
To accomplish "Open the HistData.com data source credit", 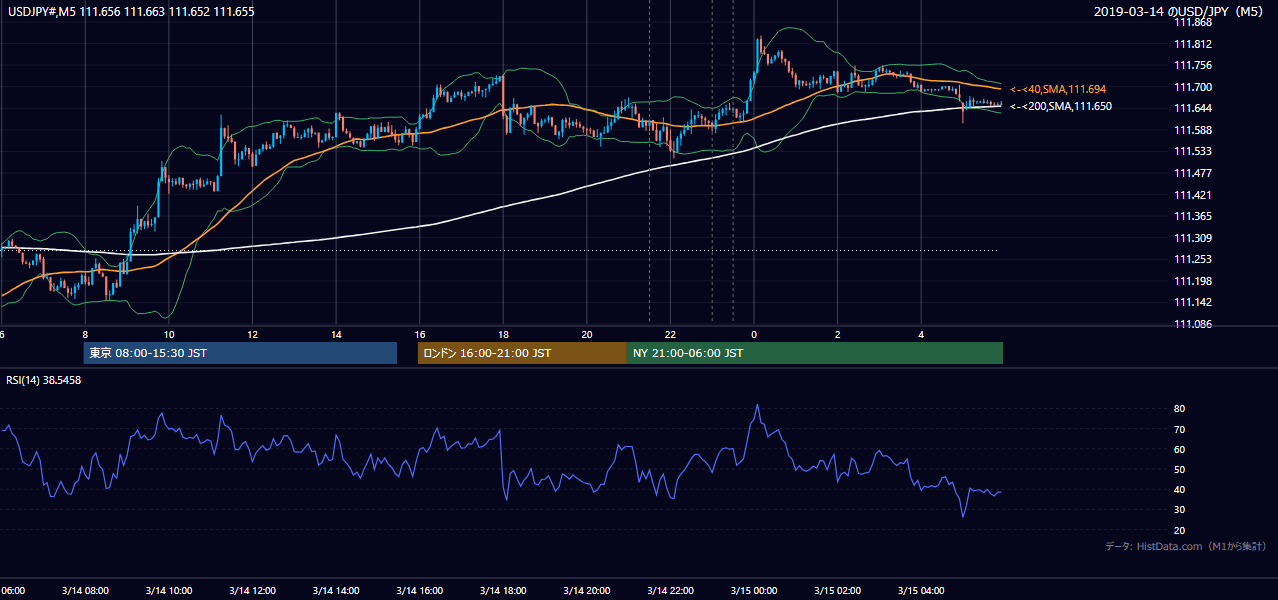I will 1186,546.
